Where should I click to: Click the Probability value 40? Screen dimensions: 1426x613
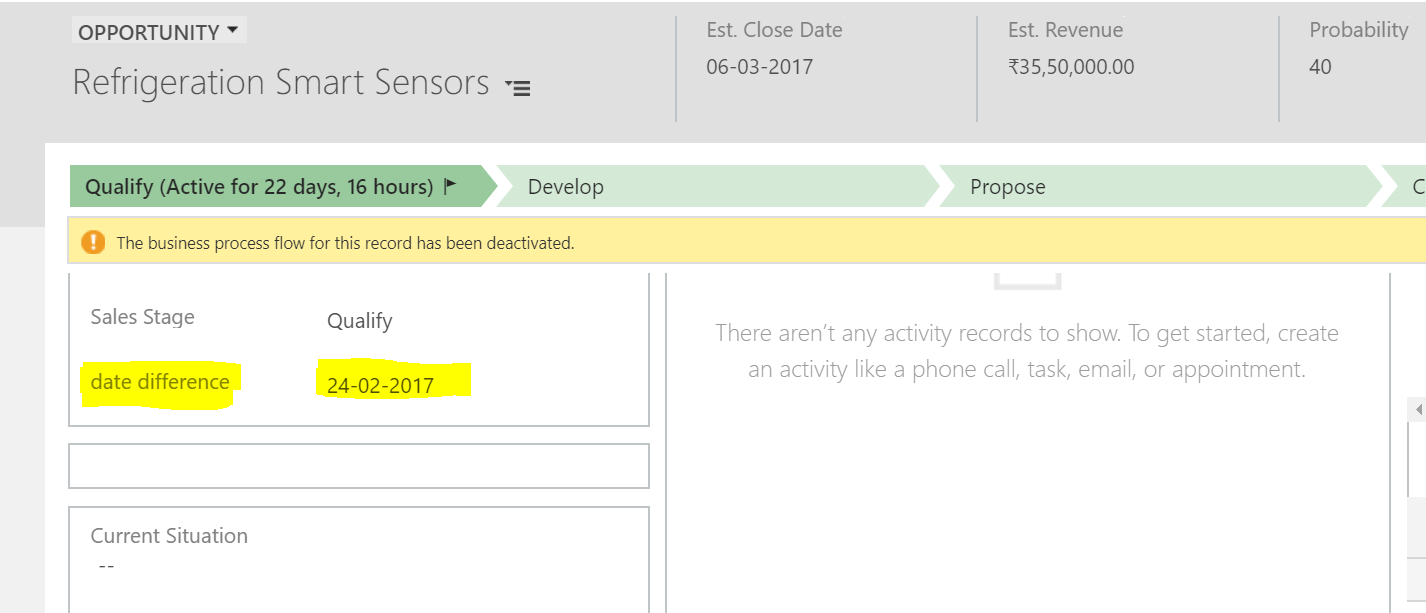pyautogui.click(x=1320, y=67)
